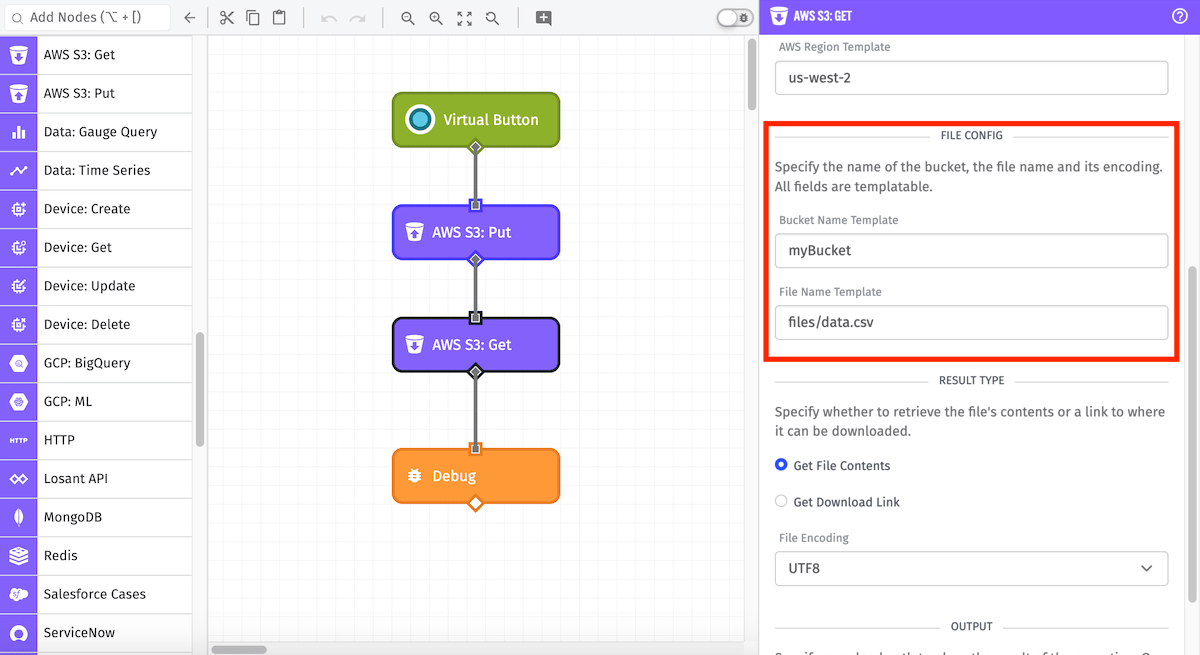This screenshot has height=655, width=1200.
Task: Select the AWS S3: Put canvas node
Action: (x=476, y=232)
